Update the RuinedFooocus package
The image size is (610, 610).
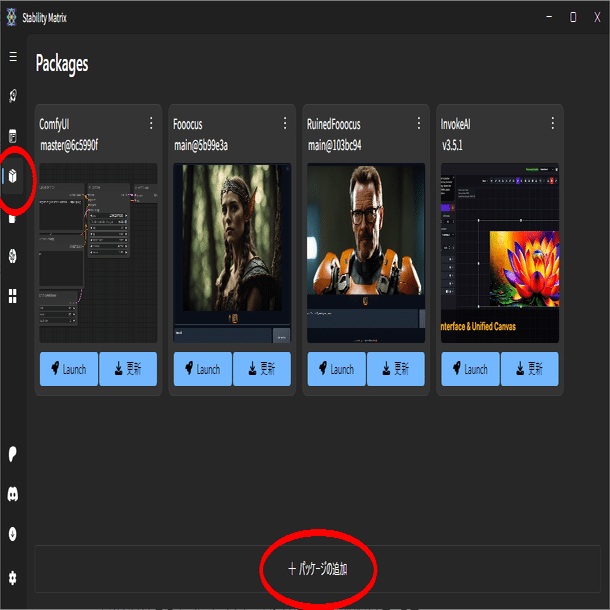[x=396, y=369]
